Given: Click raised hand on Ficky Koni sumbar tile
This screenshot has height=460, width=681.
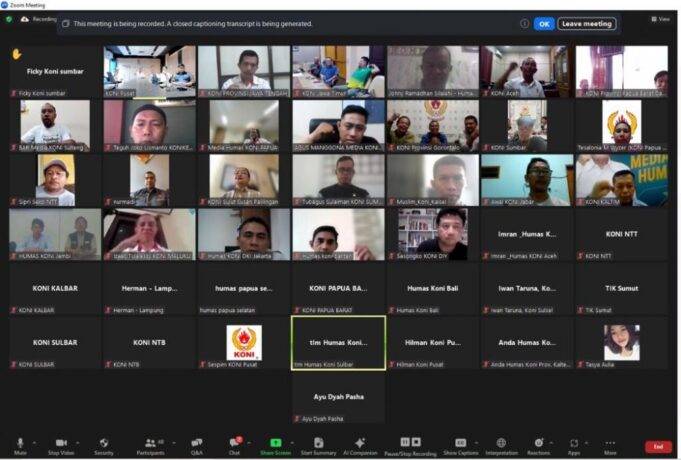Looking at the screenshot, I should pyautogui.click(x=17, y=54).
